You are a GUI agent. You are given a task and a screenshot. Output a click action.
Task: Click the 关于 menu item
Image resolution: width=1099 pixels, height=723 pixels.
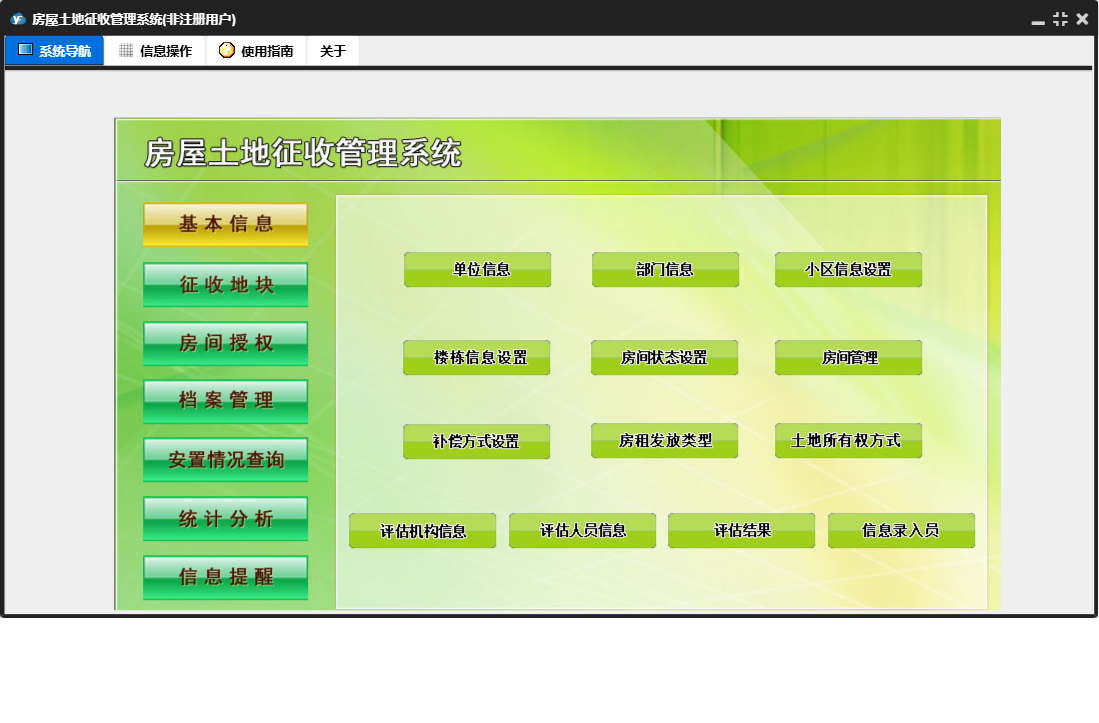click(x=333, y=51)
